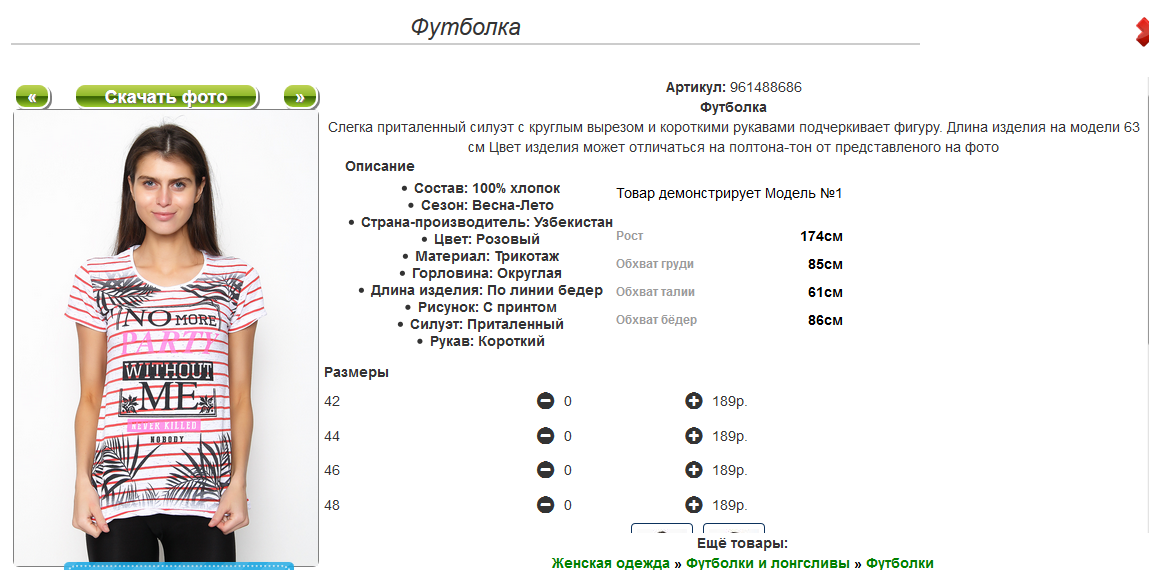
Task: Click the Описание heading
Action: pyautogui.click(x=380, y=166)
